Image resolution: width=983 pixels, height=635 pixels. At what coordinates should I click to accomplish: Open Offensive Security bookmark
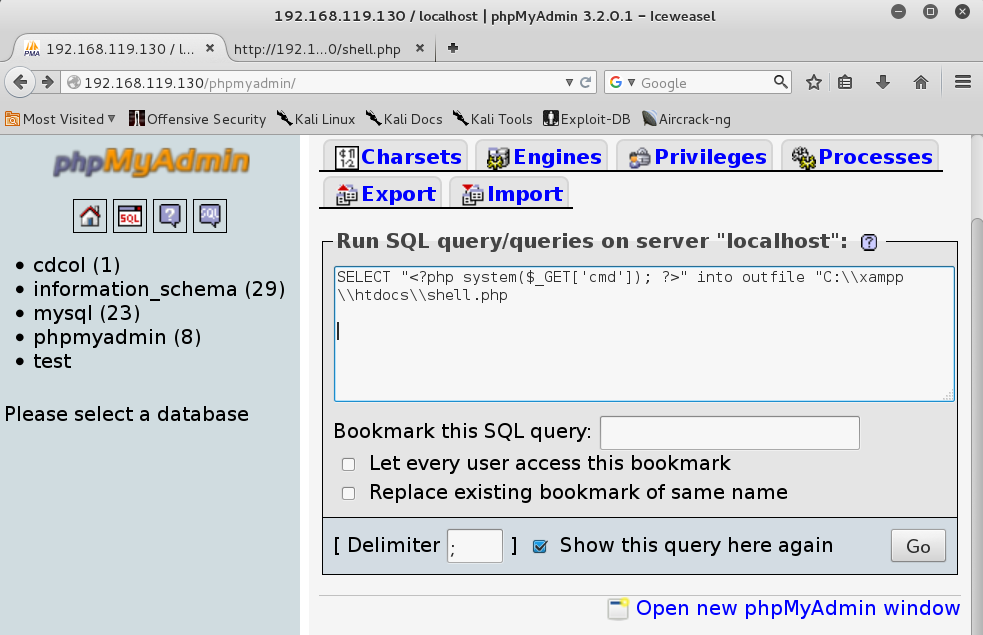(197, 119)
